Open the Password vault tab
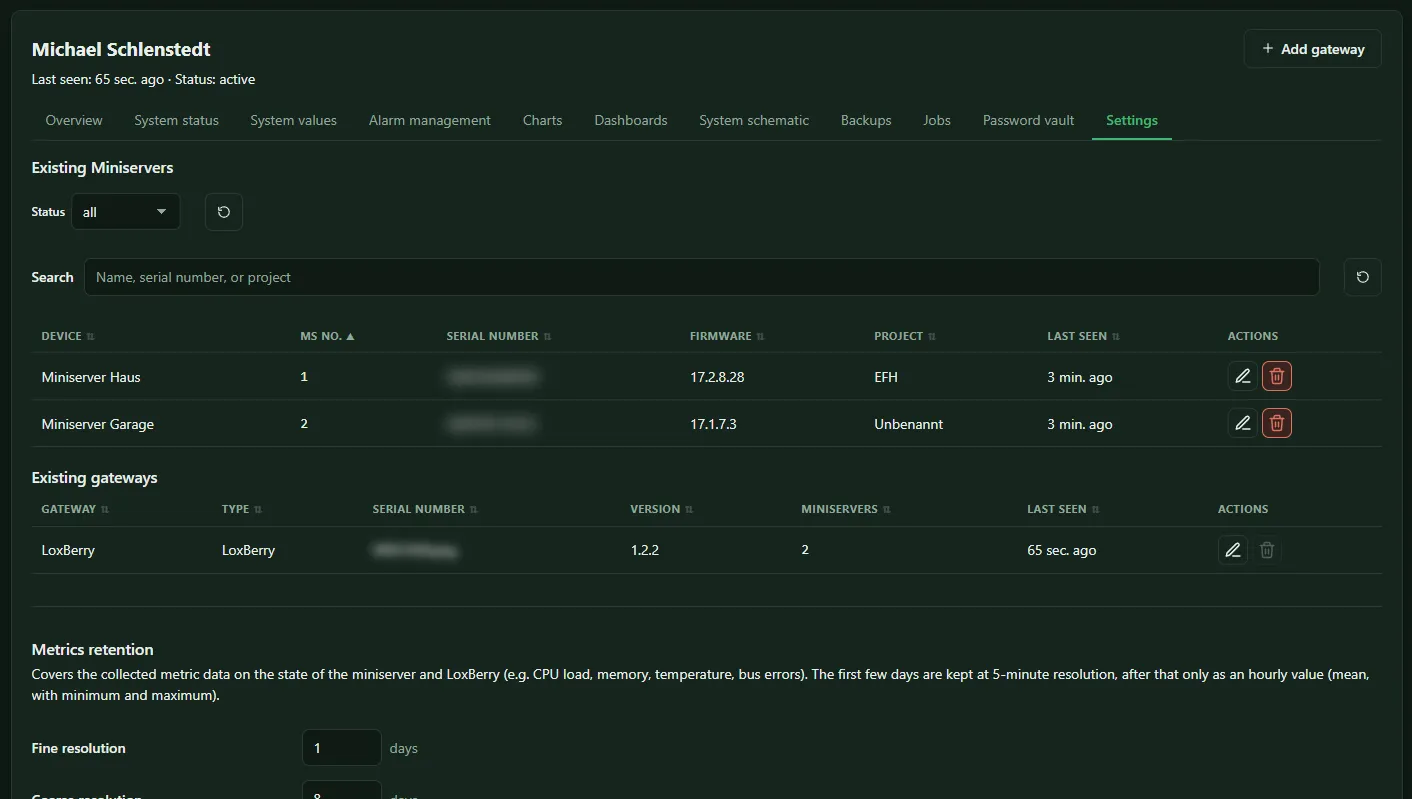This screenshot has height=799, width=1412. pos(1028,120)
